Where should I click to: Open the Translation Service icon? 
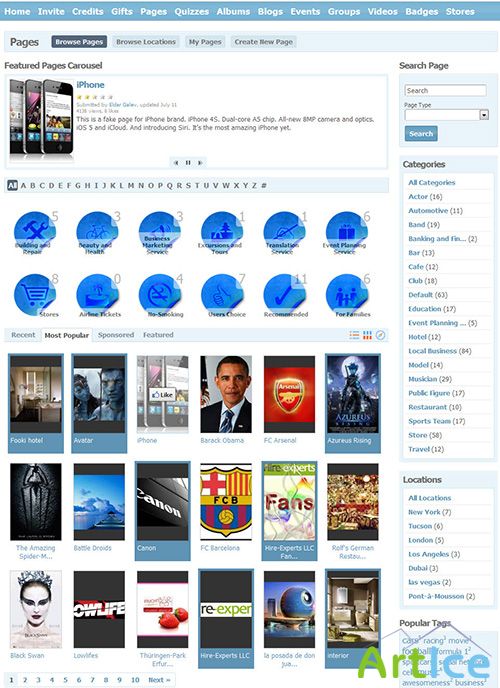click(x=284, y=233)
